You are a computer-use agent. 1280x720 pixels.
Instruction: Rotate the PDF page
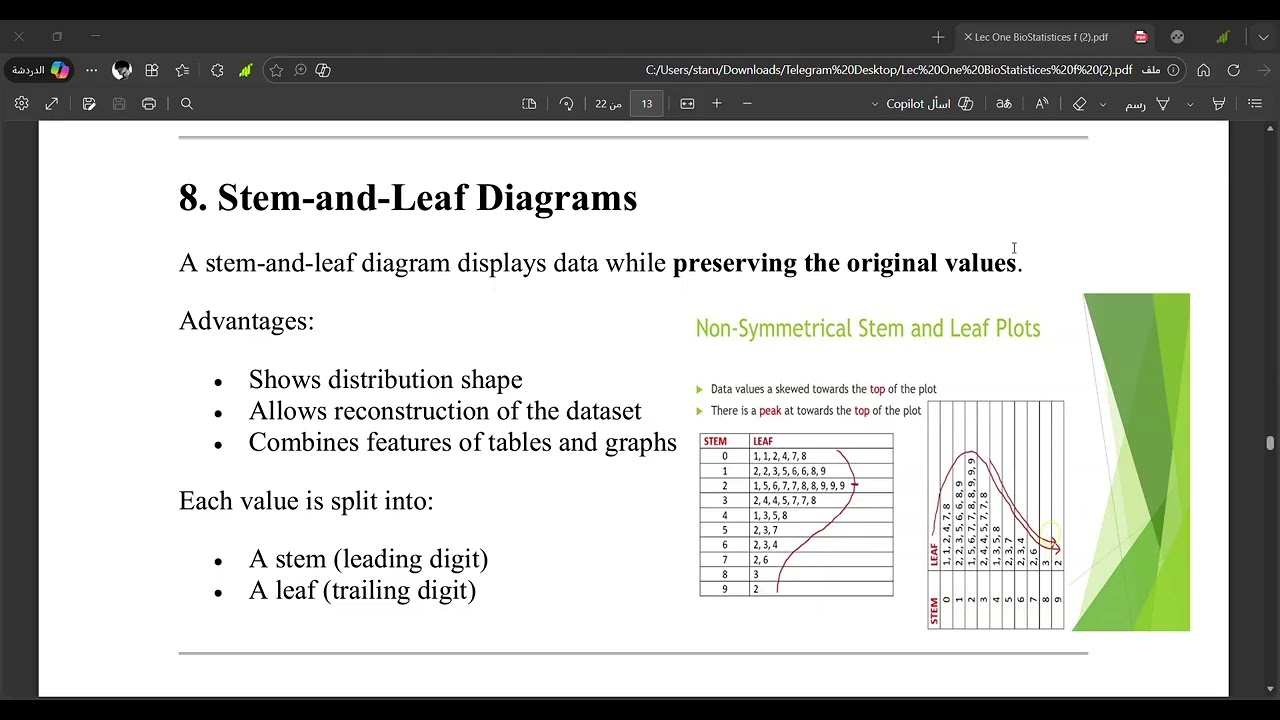point(567,104)
